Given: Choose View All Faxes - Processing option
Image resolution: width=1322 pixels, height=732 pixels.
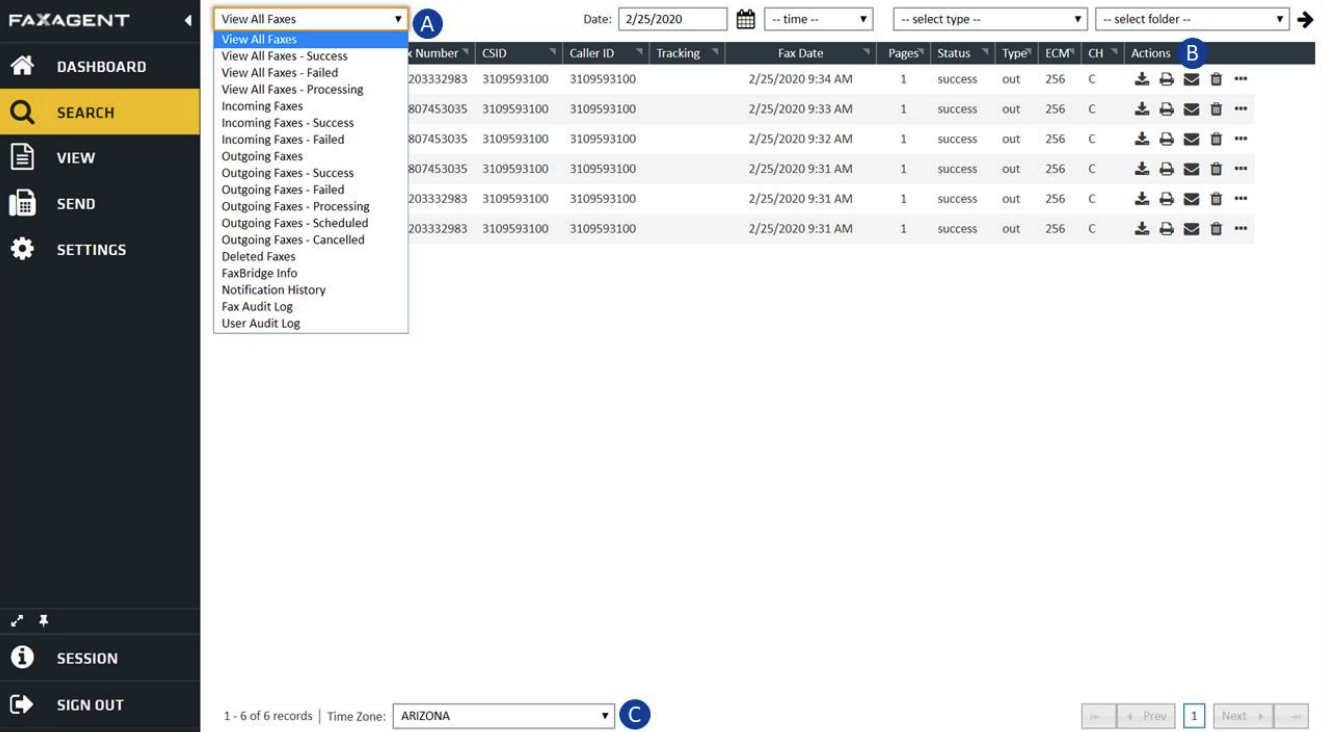Looking at the screenshot, I should (311, 89).
